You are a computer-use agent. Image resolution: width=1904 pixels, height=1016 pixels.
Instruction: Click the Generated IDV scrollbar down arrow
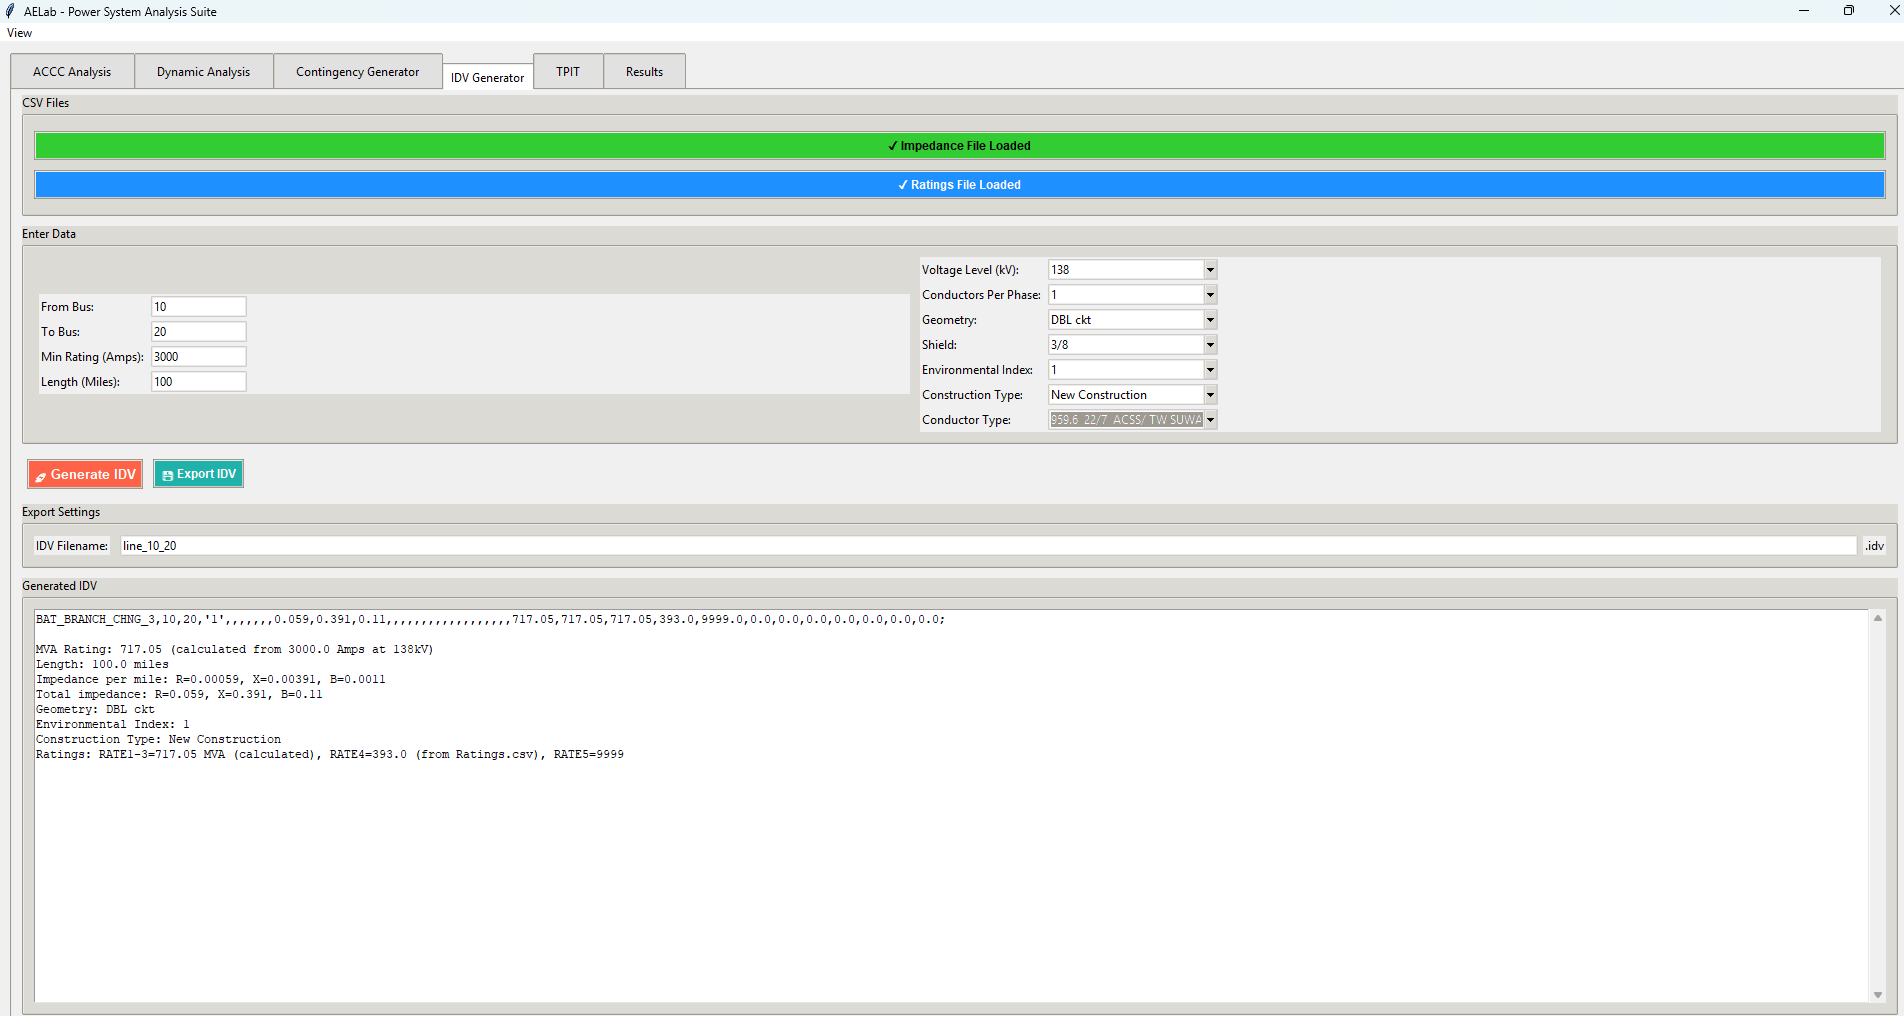click(x=1877, y=994)
